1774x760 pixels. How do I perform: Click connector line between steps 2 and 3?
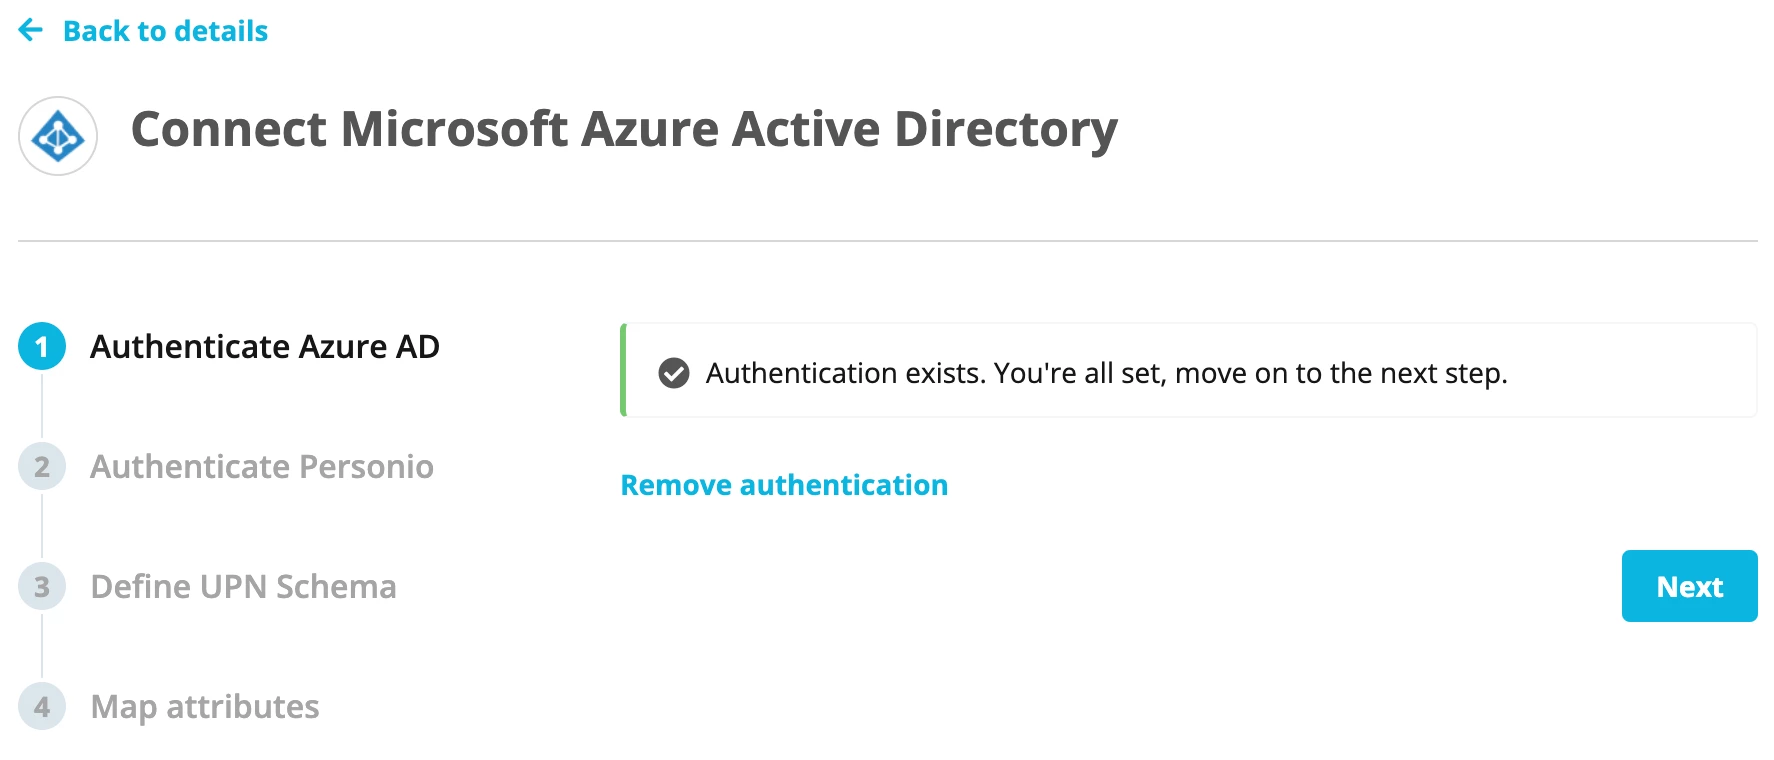tap(42, 526)
